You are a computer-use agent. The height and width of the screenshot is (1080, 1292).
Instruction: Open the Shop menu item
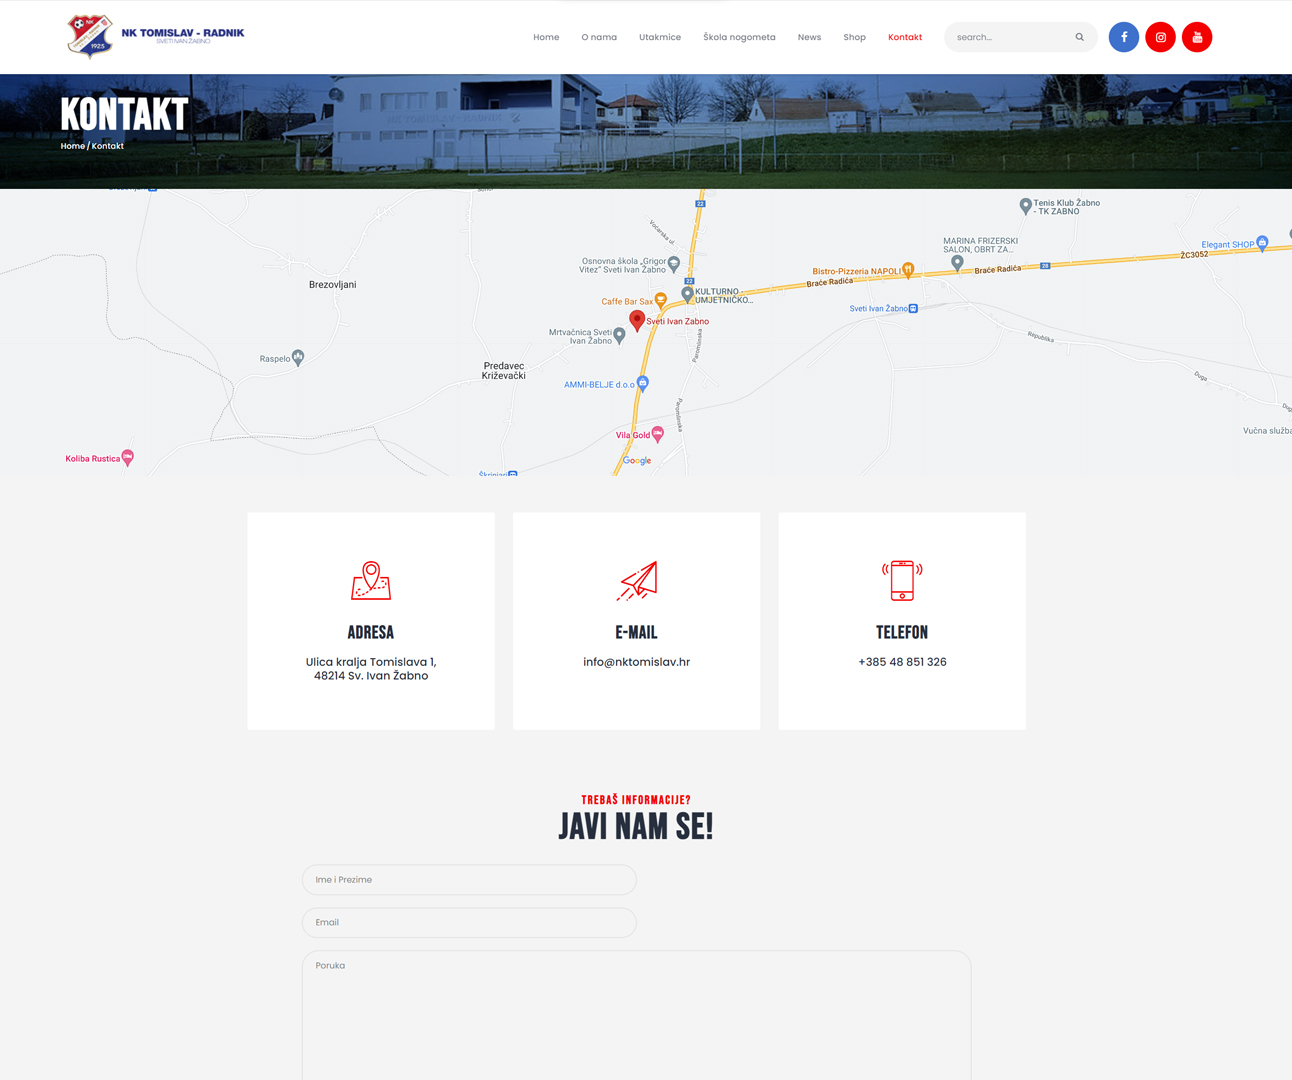click(x=854, y=37)
